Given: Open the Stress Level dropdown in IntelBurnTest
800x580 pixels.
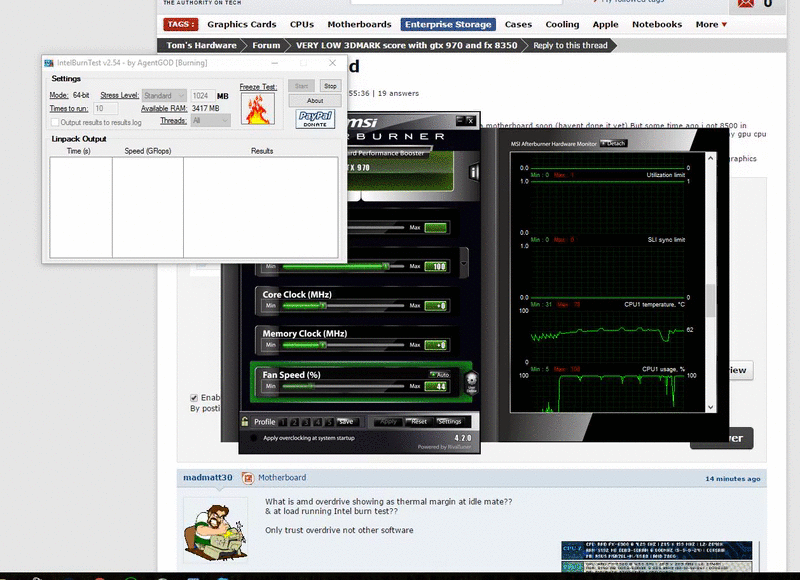Looking at the screenshot, I should click(164, 95).
